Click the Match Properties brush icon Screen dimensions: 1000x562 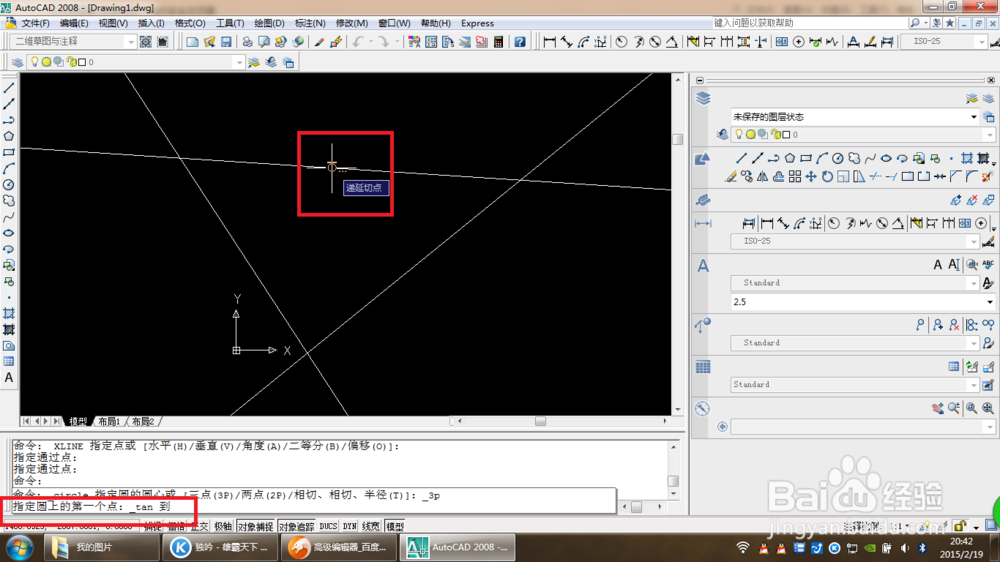click(319, 42)
